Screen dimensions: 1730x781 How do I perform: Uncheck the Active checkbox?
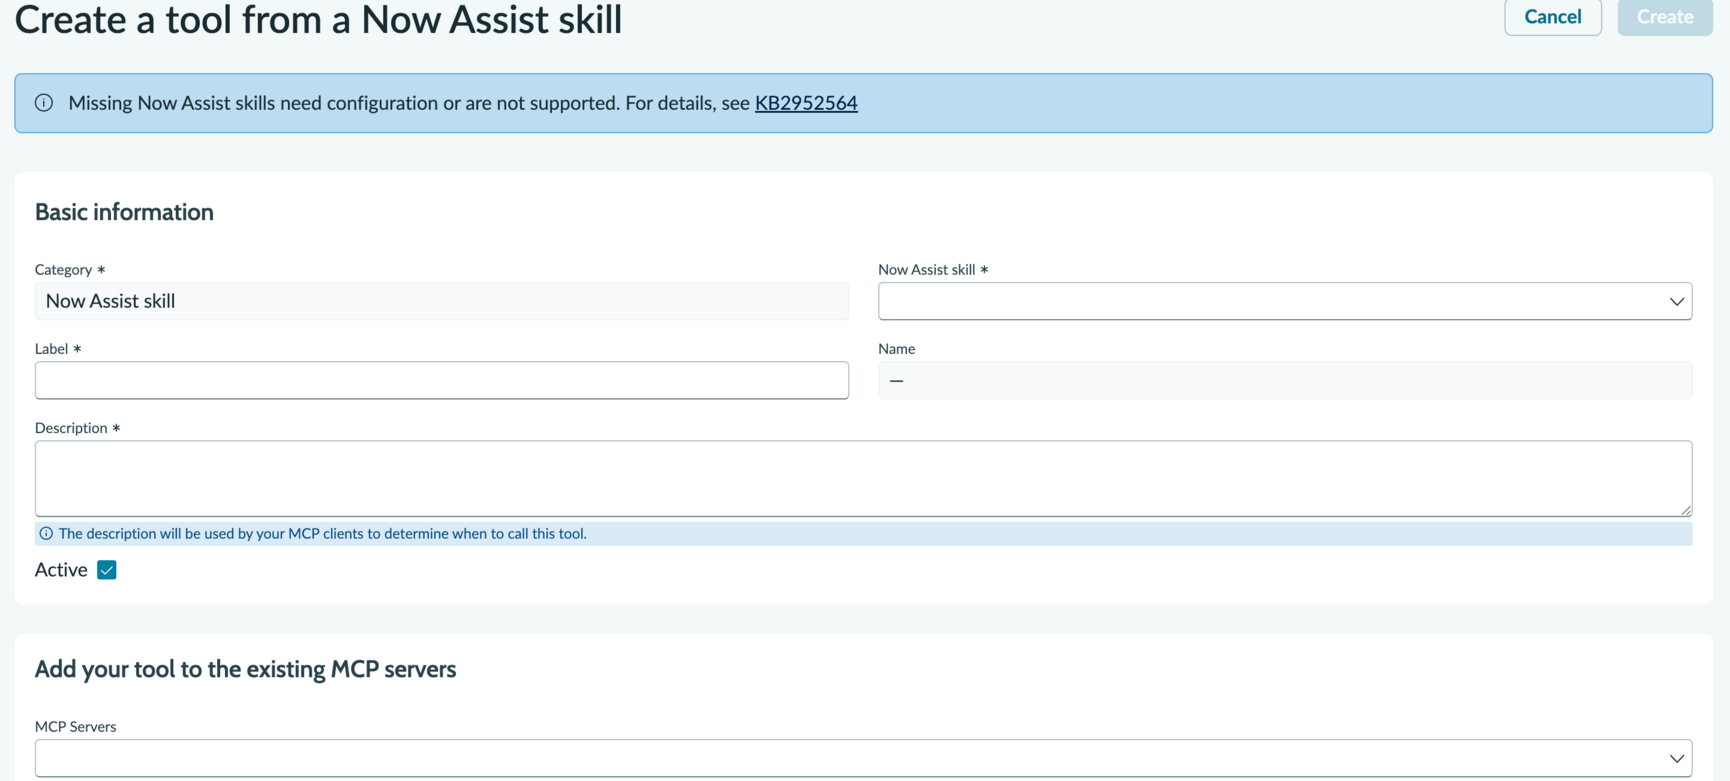pyautogui.click(x=107, y=570)
